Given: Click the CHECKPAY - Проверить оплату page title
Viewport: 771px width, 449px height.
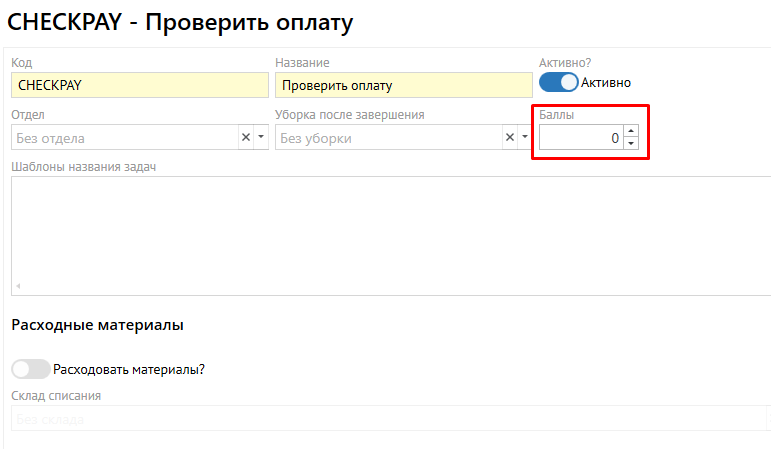Looking at the screenshot, I should [181, 20].
